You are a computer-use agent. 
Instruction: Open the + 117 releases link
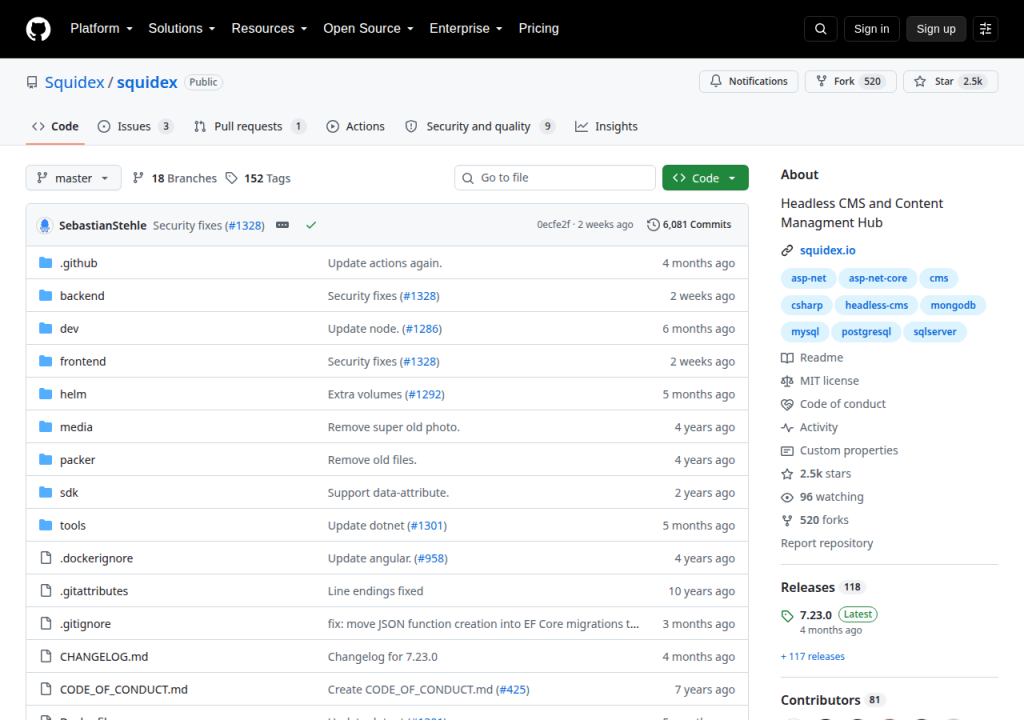click(x=812, y=657)
